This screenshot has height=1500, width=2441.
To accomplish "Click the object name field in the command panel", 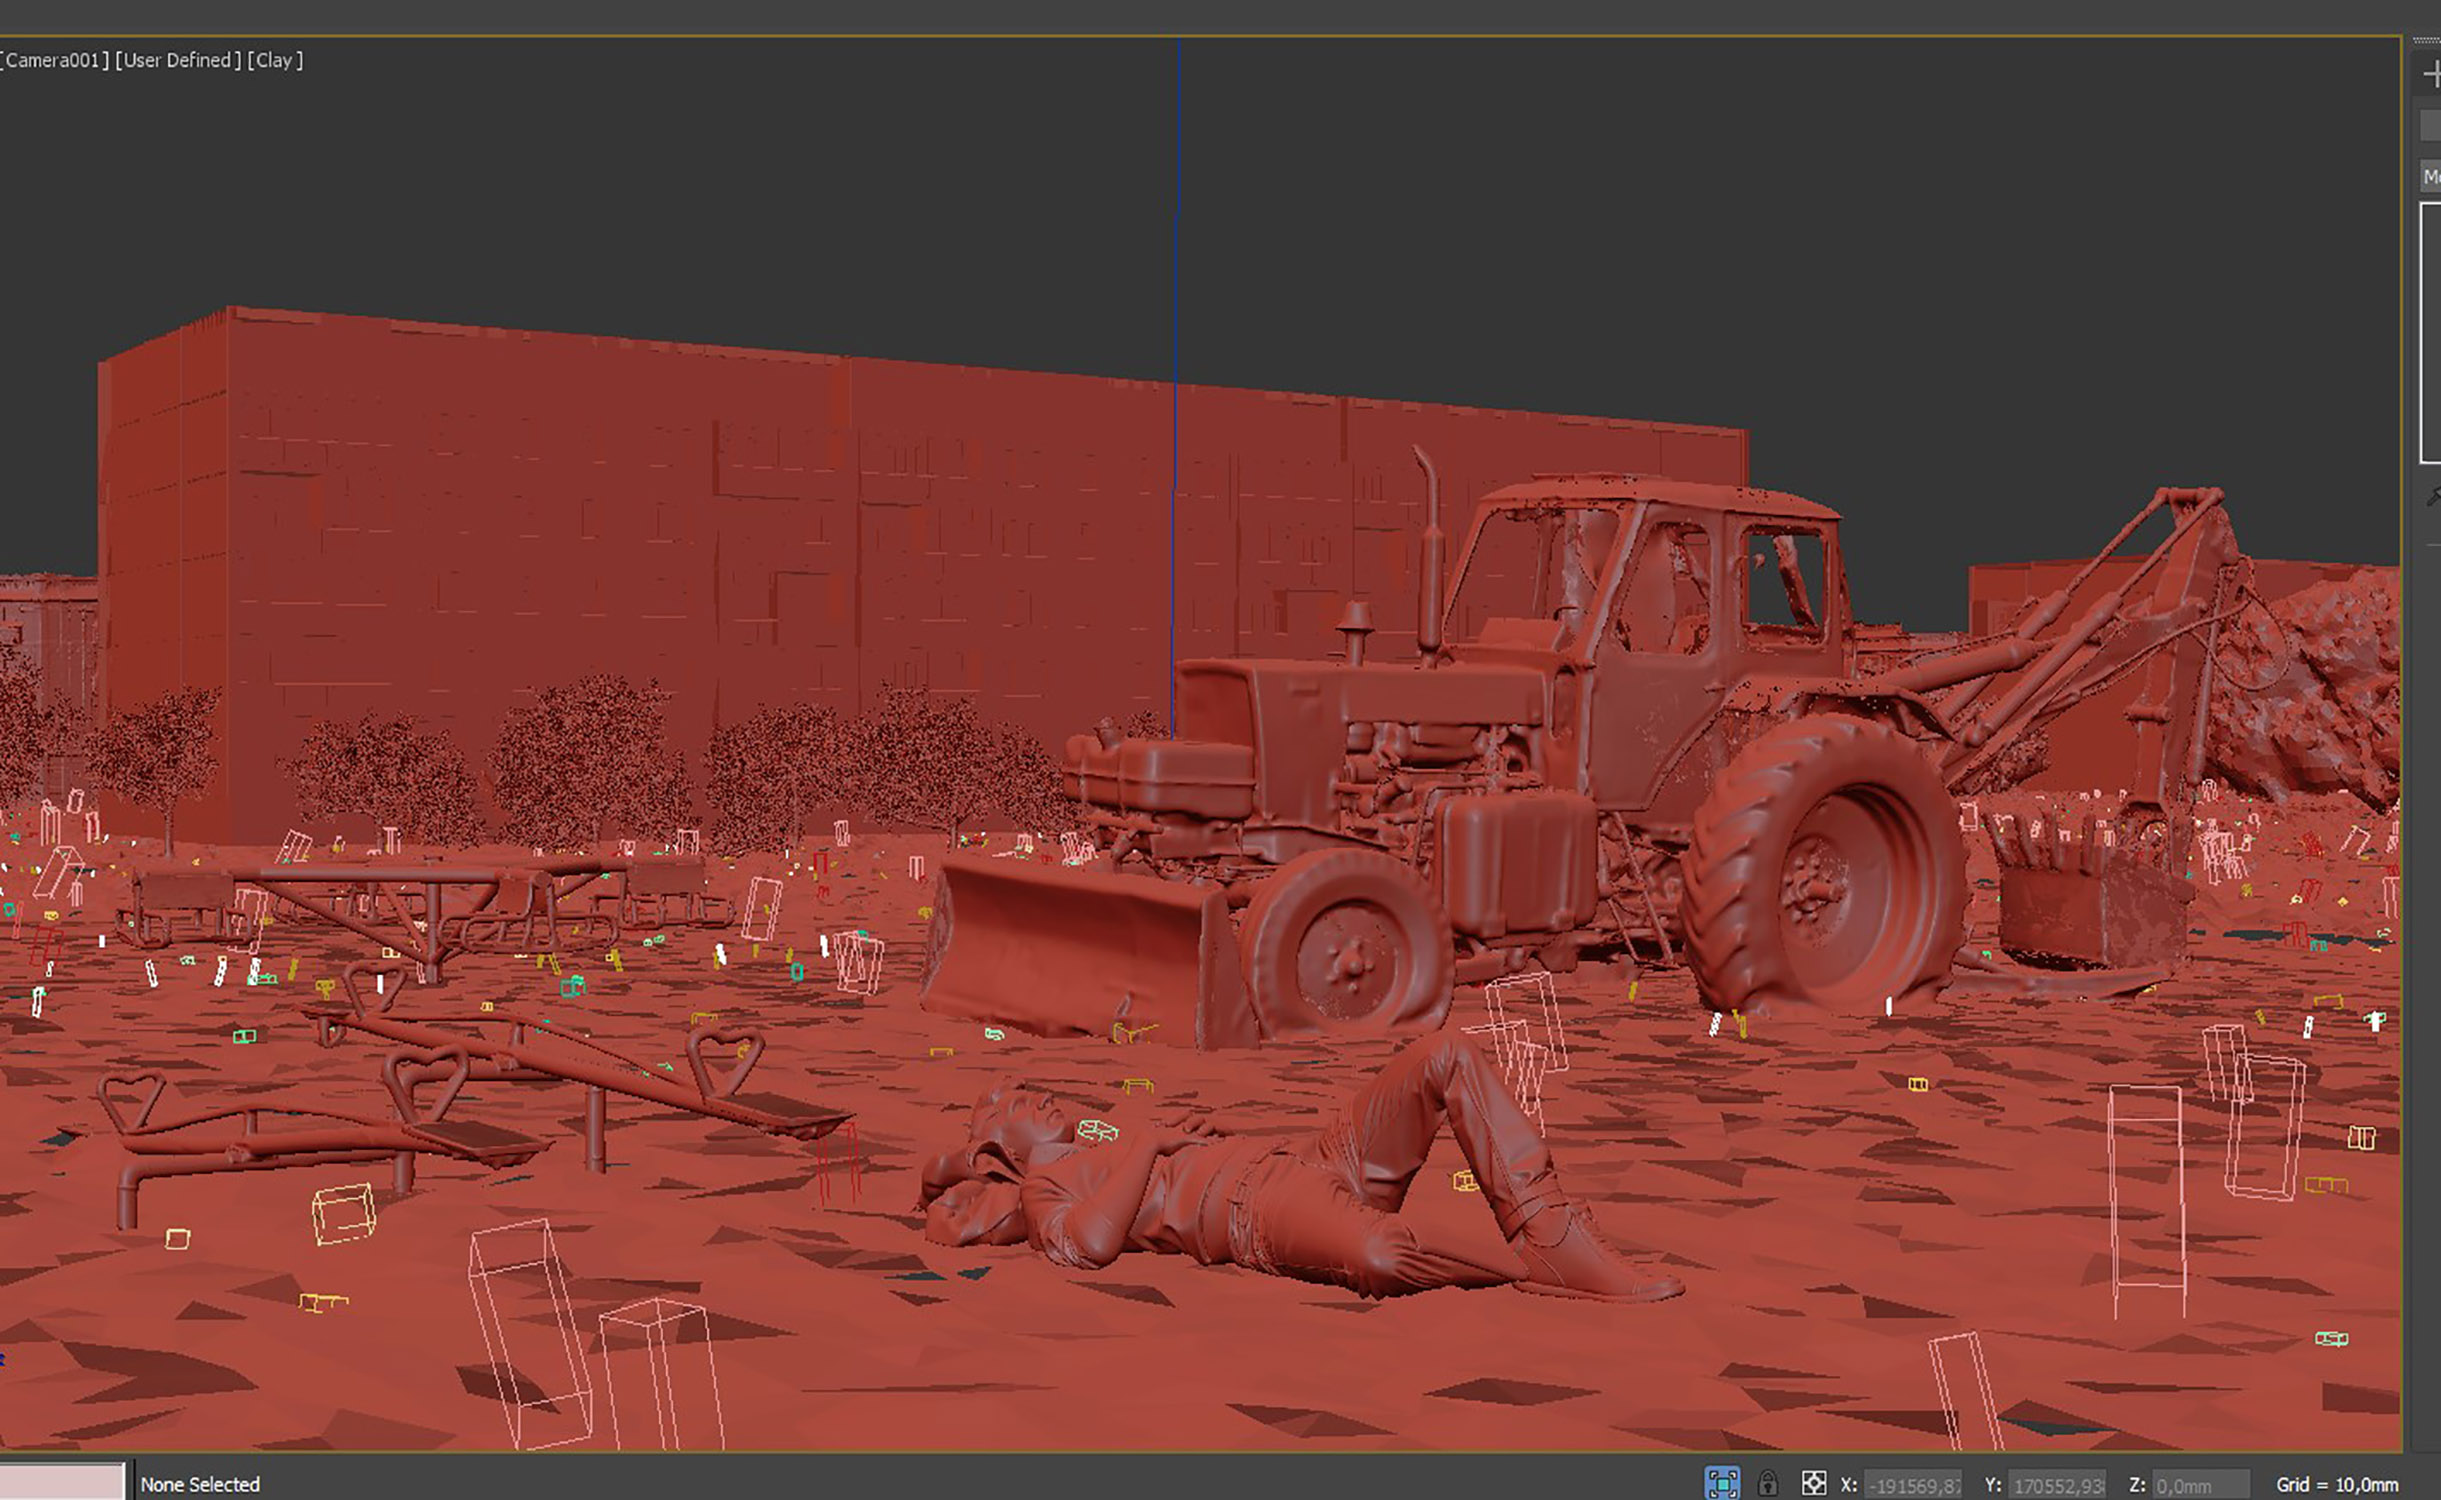I will (2431, 126).
